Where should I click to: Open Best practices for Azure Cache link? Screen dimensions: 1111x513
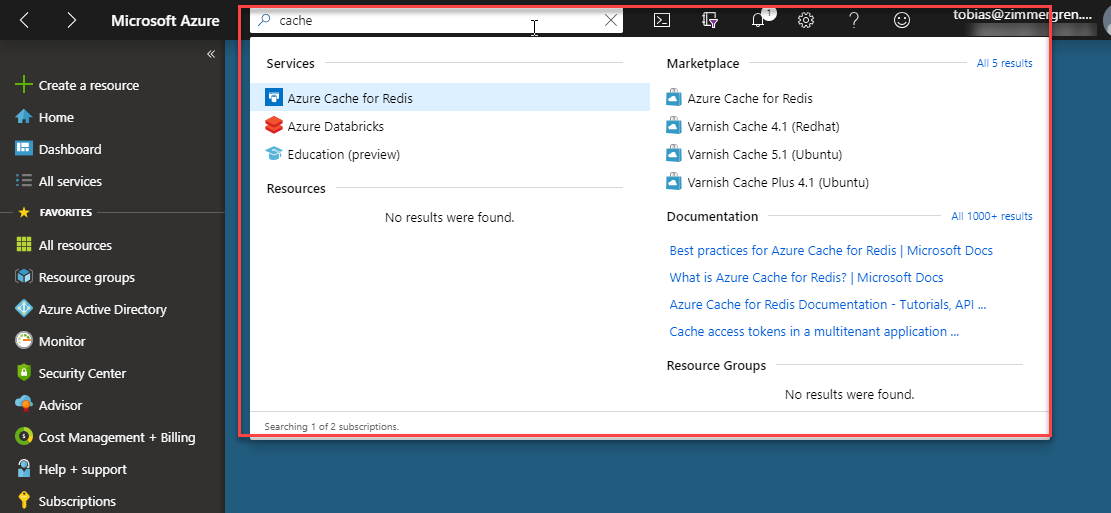pos(830,250)
